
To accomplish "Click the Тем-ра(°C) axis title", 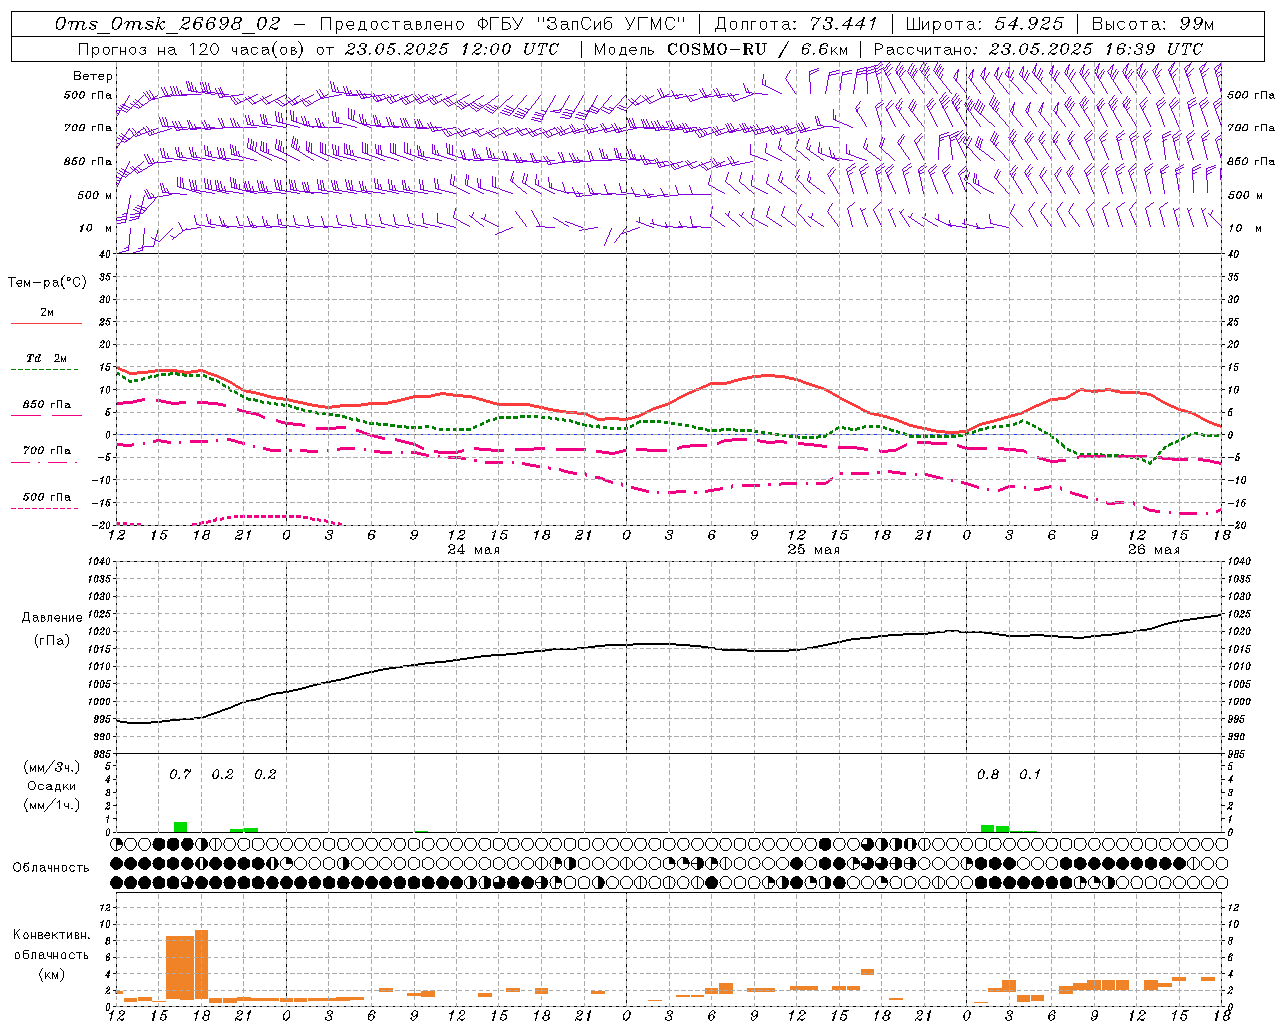I will (47, 283).
